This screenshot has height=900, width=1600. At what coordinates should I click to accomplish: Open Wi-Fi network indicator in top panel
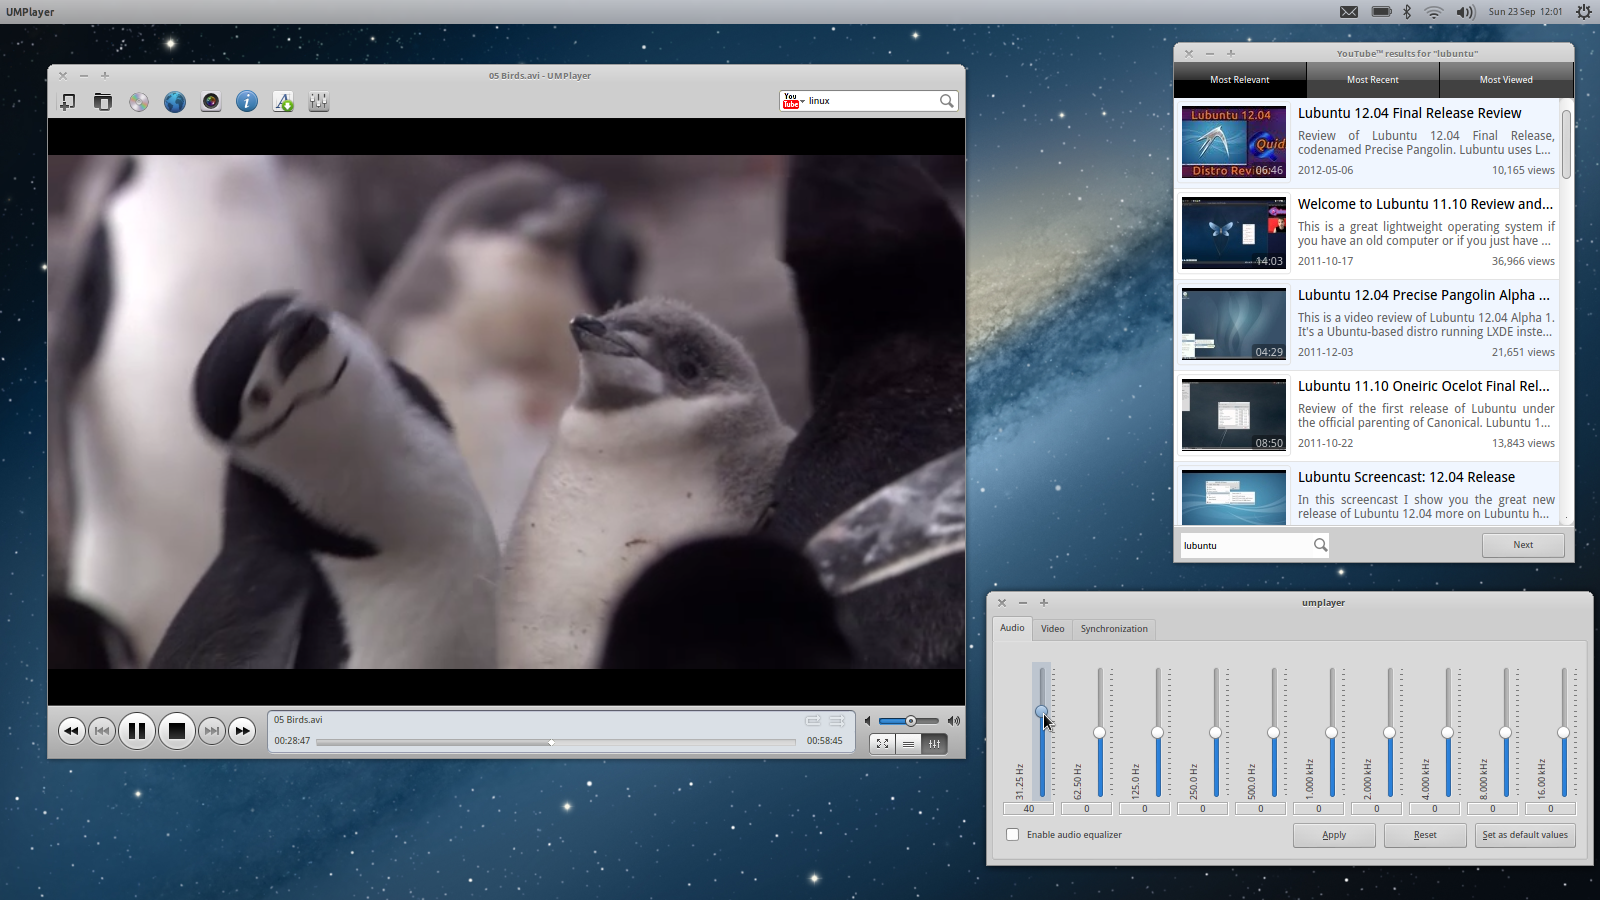click(x=1434, y=12)
